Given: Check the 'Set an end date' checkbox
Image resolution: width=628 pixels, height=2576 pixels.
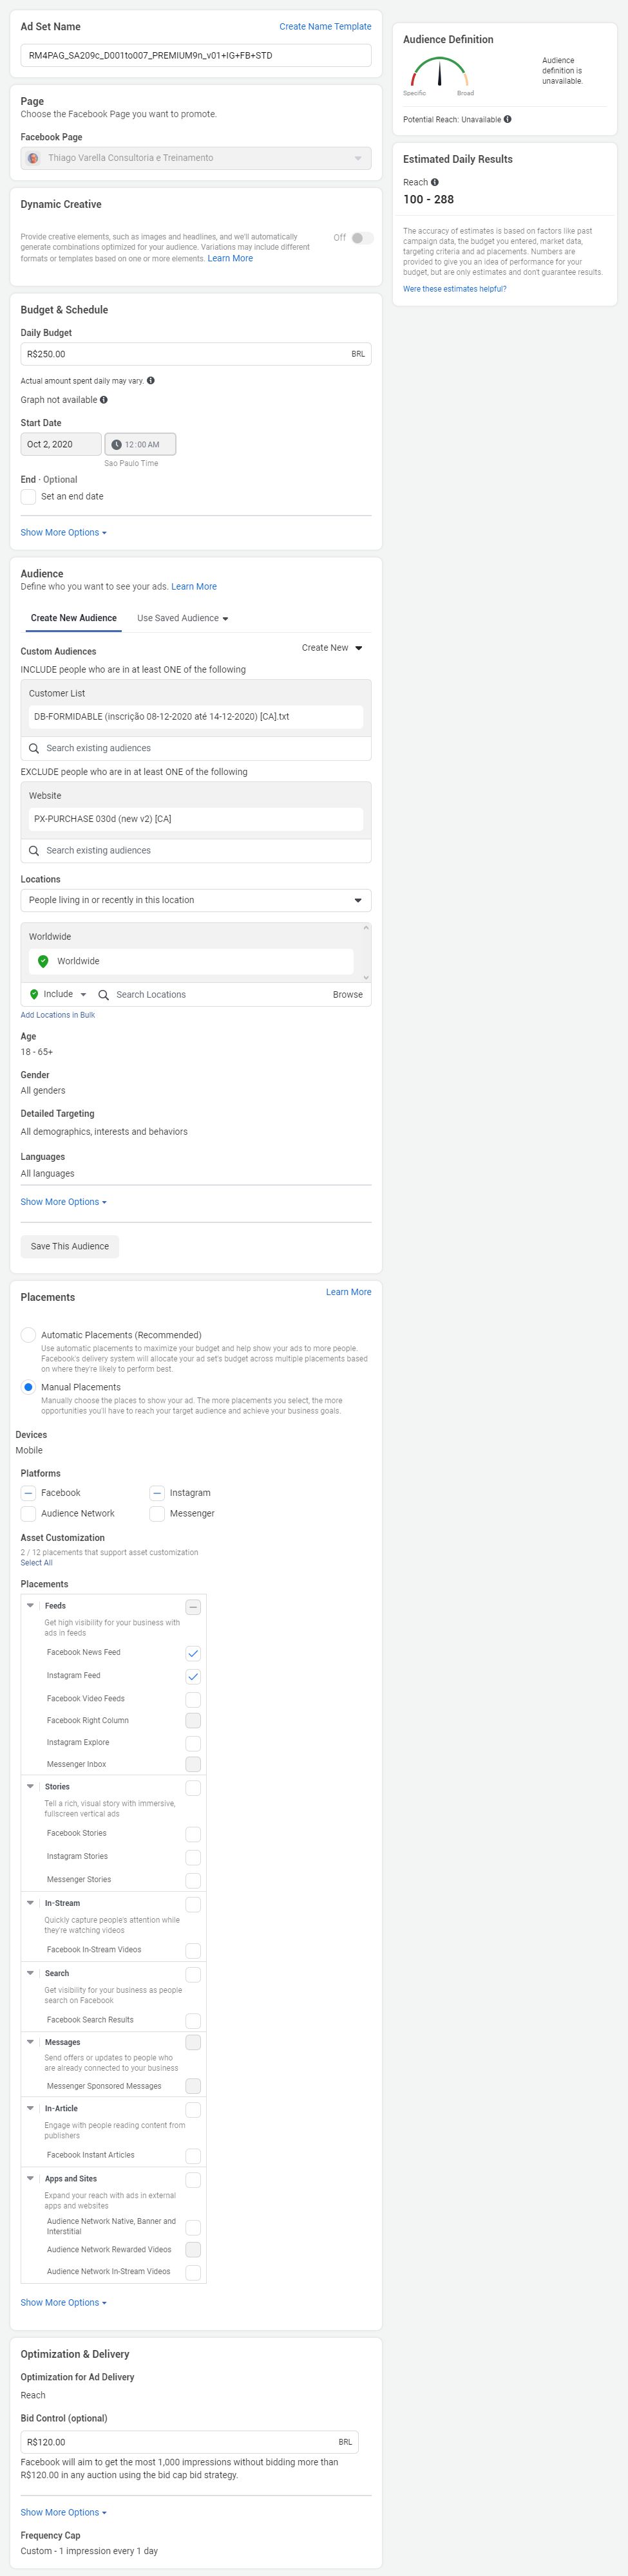Looking at the screenshot, I should click(x=28, y=497).
